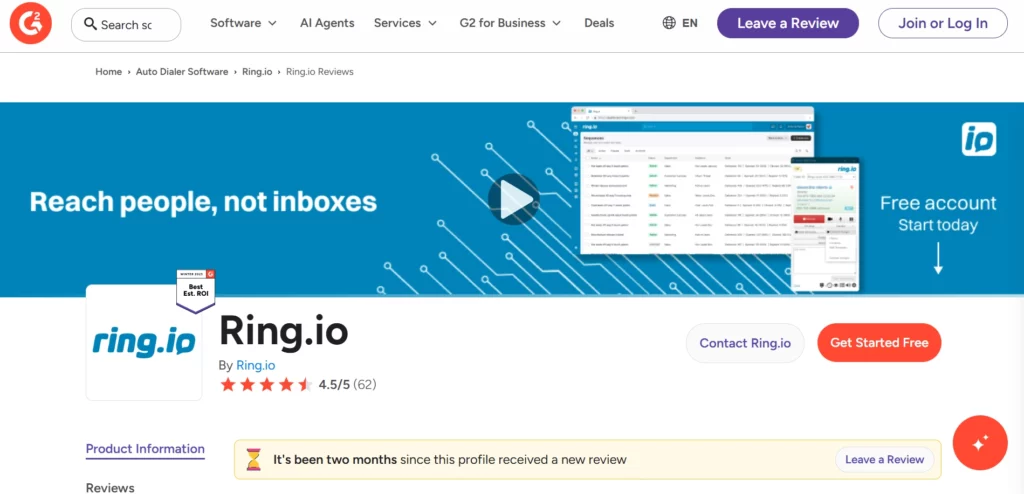The height and width of the screenshot is (494, 1024).
Task: Click the Free account Start today text
Action: pos(938,214)
